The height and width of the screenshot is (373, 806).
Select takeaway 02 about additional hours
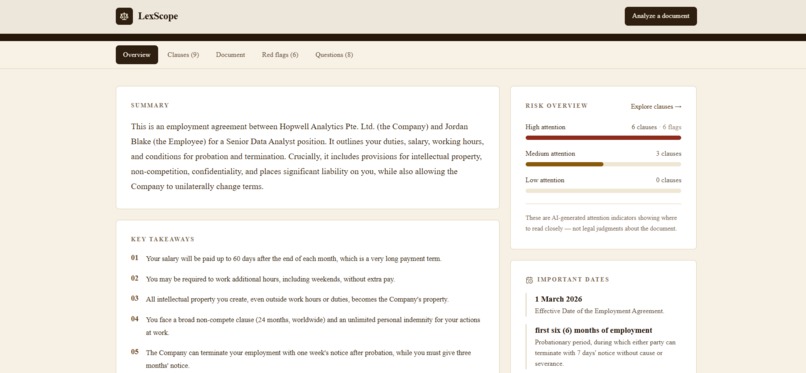(263, 279)
